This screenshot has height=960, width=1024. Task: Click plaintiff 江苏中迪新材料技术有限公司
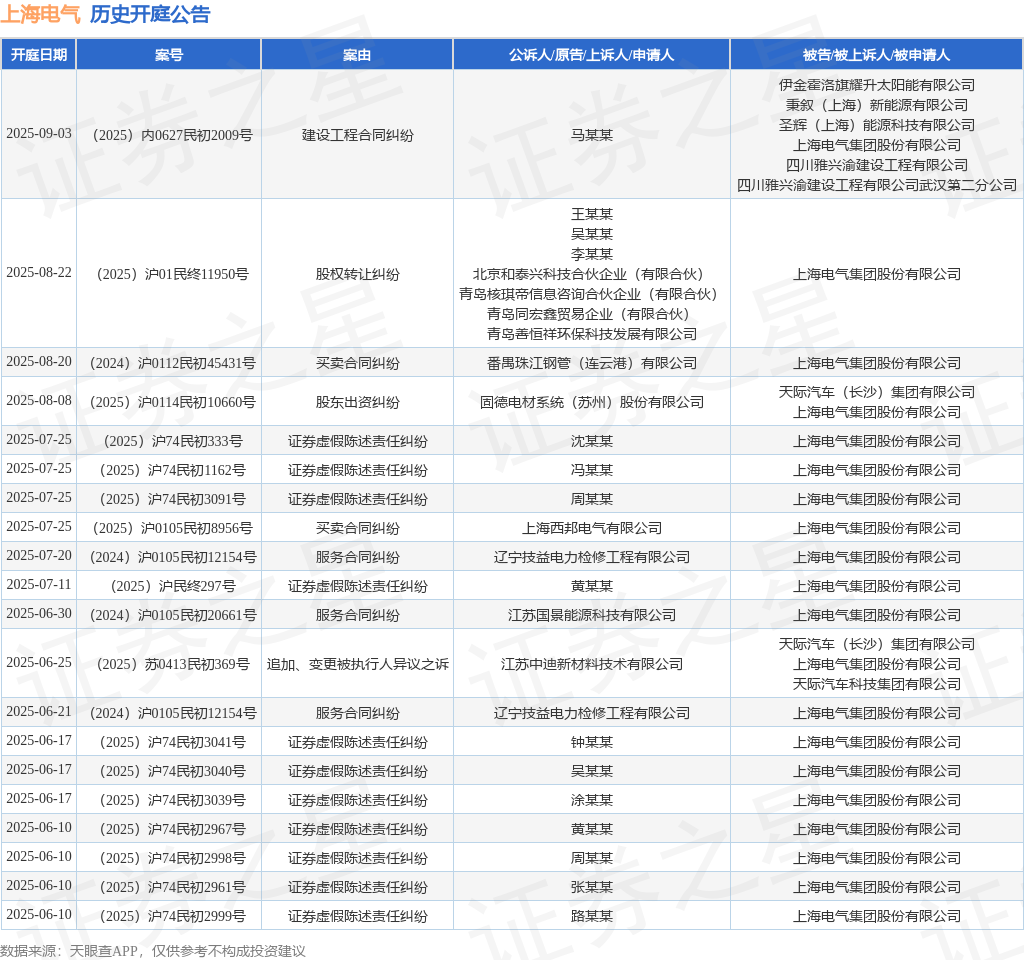point(592,664)
